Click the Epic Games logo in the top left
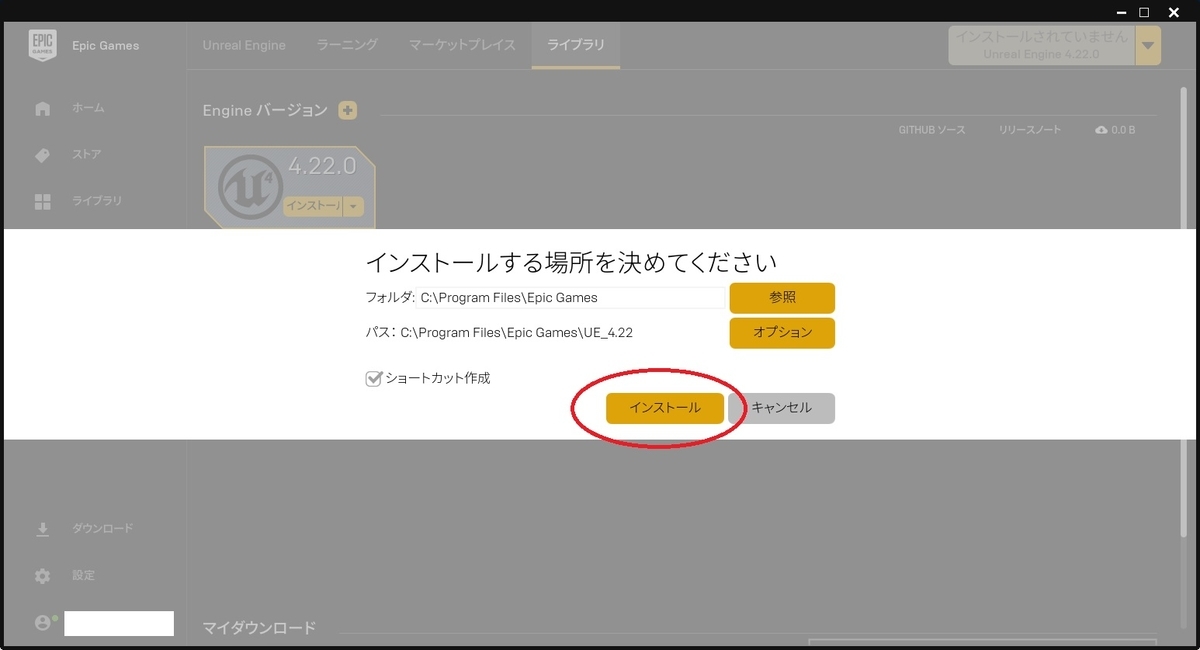This screenshot has height=650, width=1200. point(42,44)
